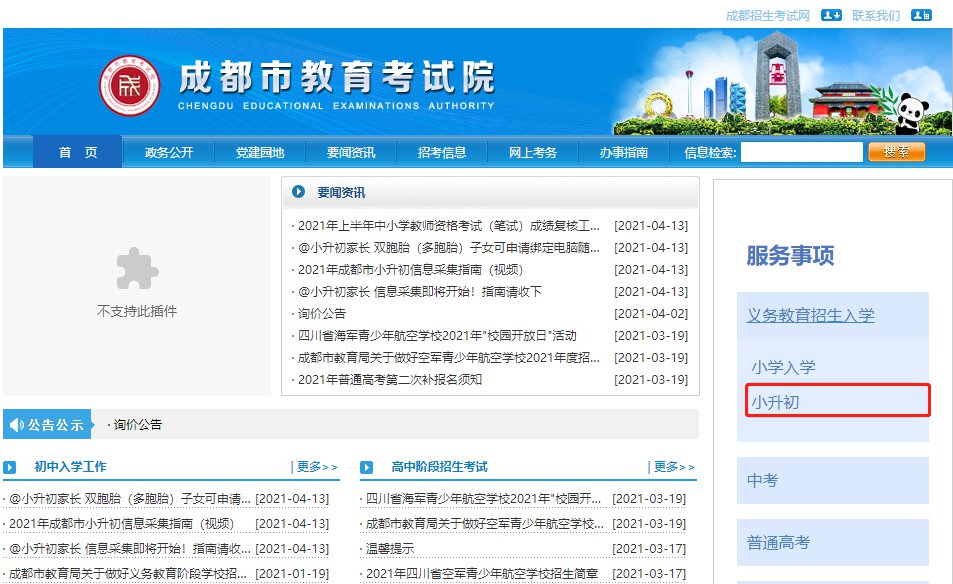
Task: Click the icon next to 联系我们
Action: (921, 15)
